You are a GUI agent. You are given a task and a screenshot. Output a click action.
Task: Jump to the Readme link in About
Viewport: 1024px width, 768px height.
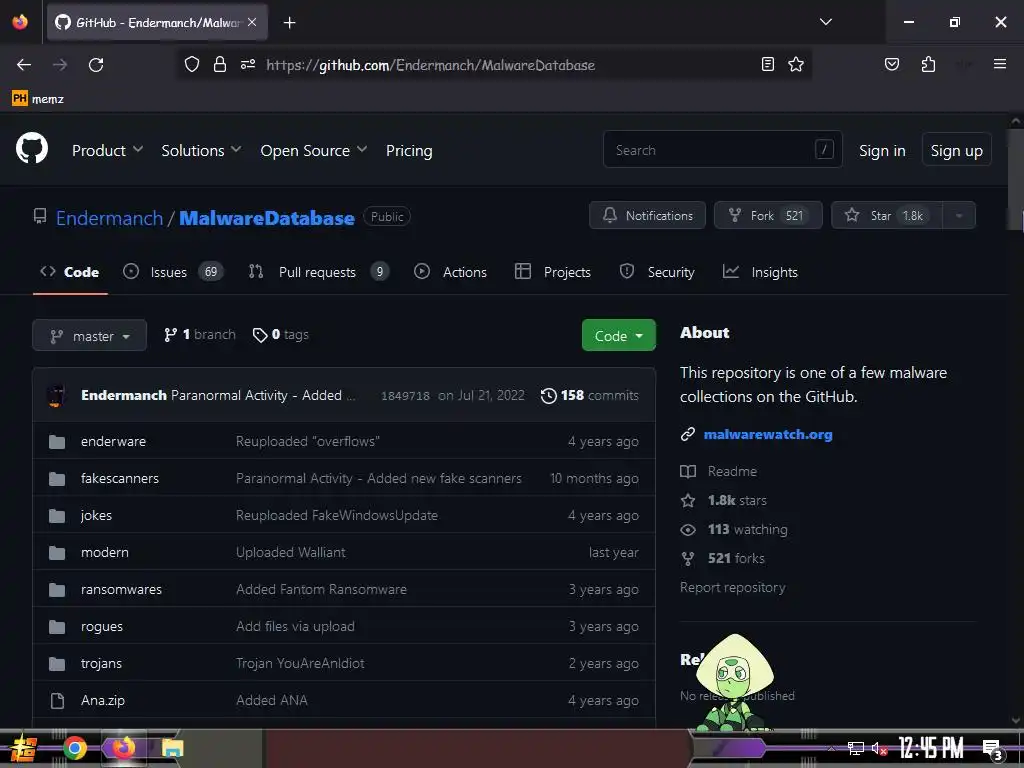[719, 472]
